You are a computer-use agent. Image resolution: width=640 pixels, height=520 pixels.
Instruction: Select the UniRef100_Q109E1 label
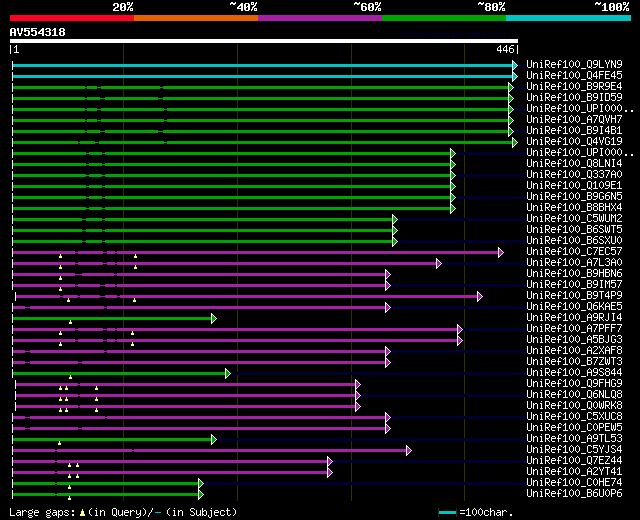[x=574, y=185]
